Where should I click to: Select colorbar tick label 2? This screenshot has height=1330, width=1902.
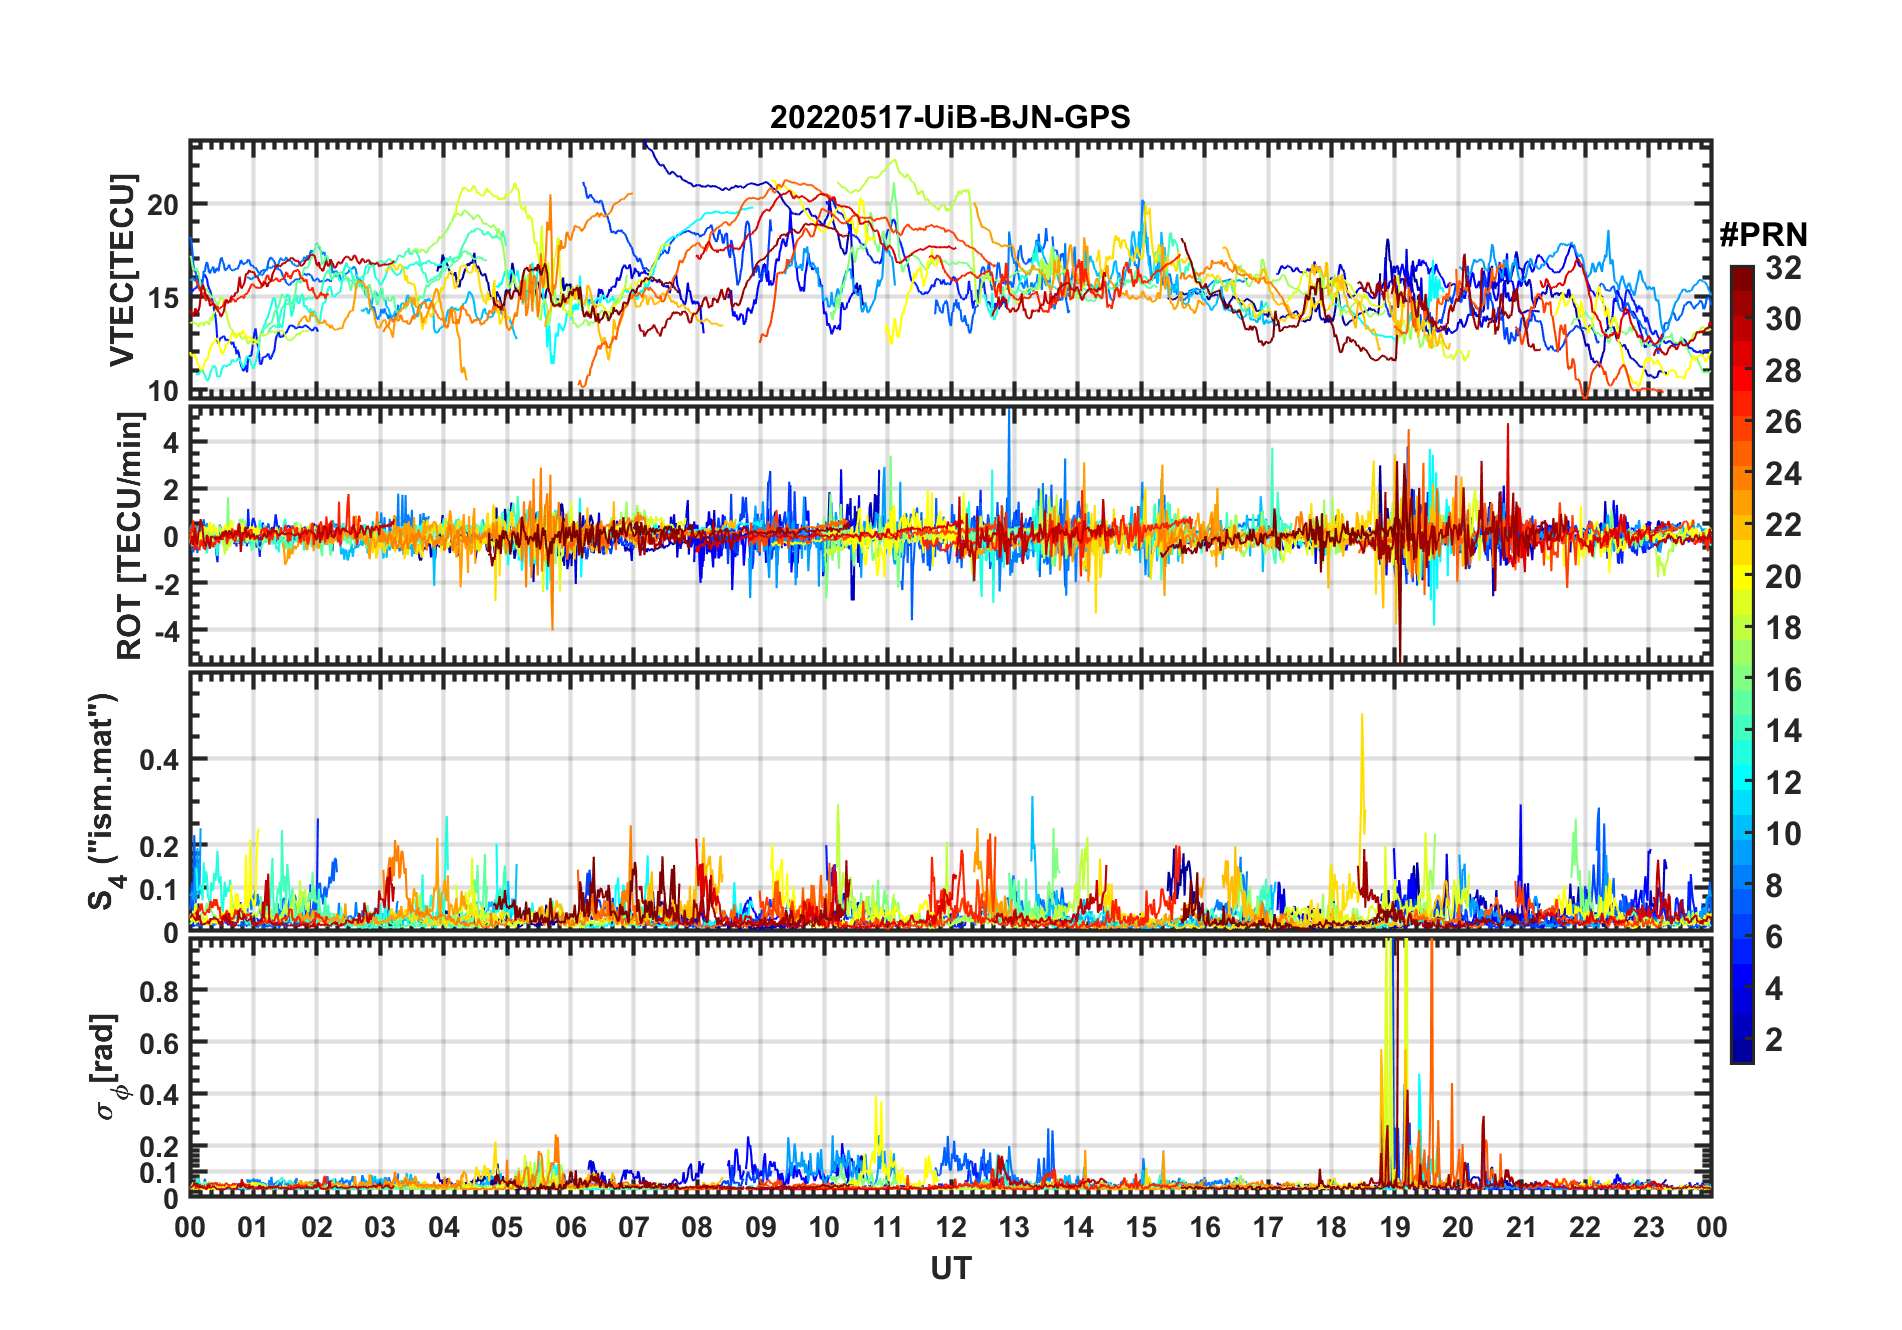[1774, 1040]
